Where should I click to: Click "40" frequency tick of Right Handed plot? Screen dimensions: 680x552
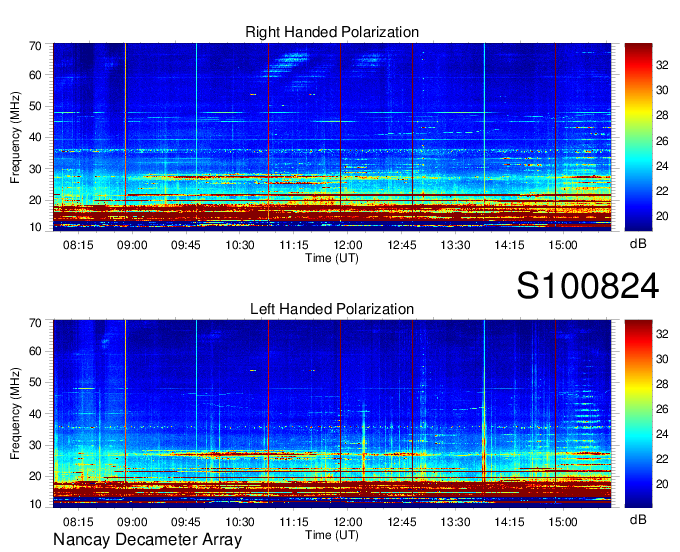(35, 137)
